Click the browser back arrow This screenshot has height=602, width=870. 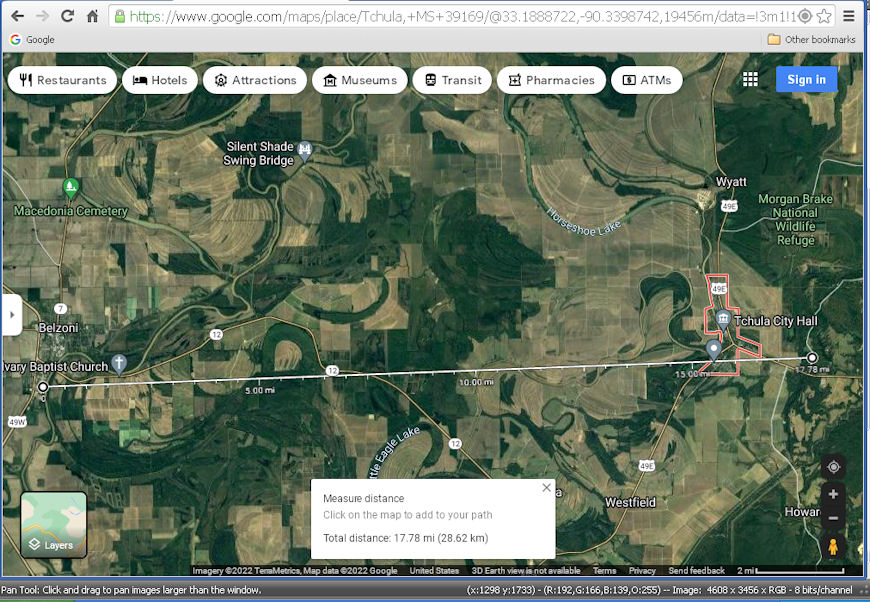pyautogui.click(x=17, y=16)
